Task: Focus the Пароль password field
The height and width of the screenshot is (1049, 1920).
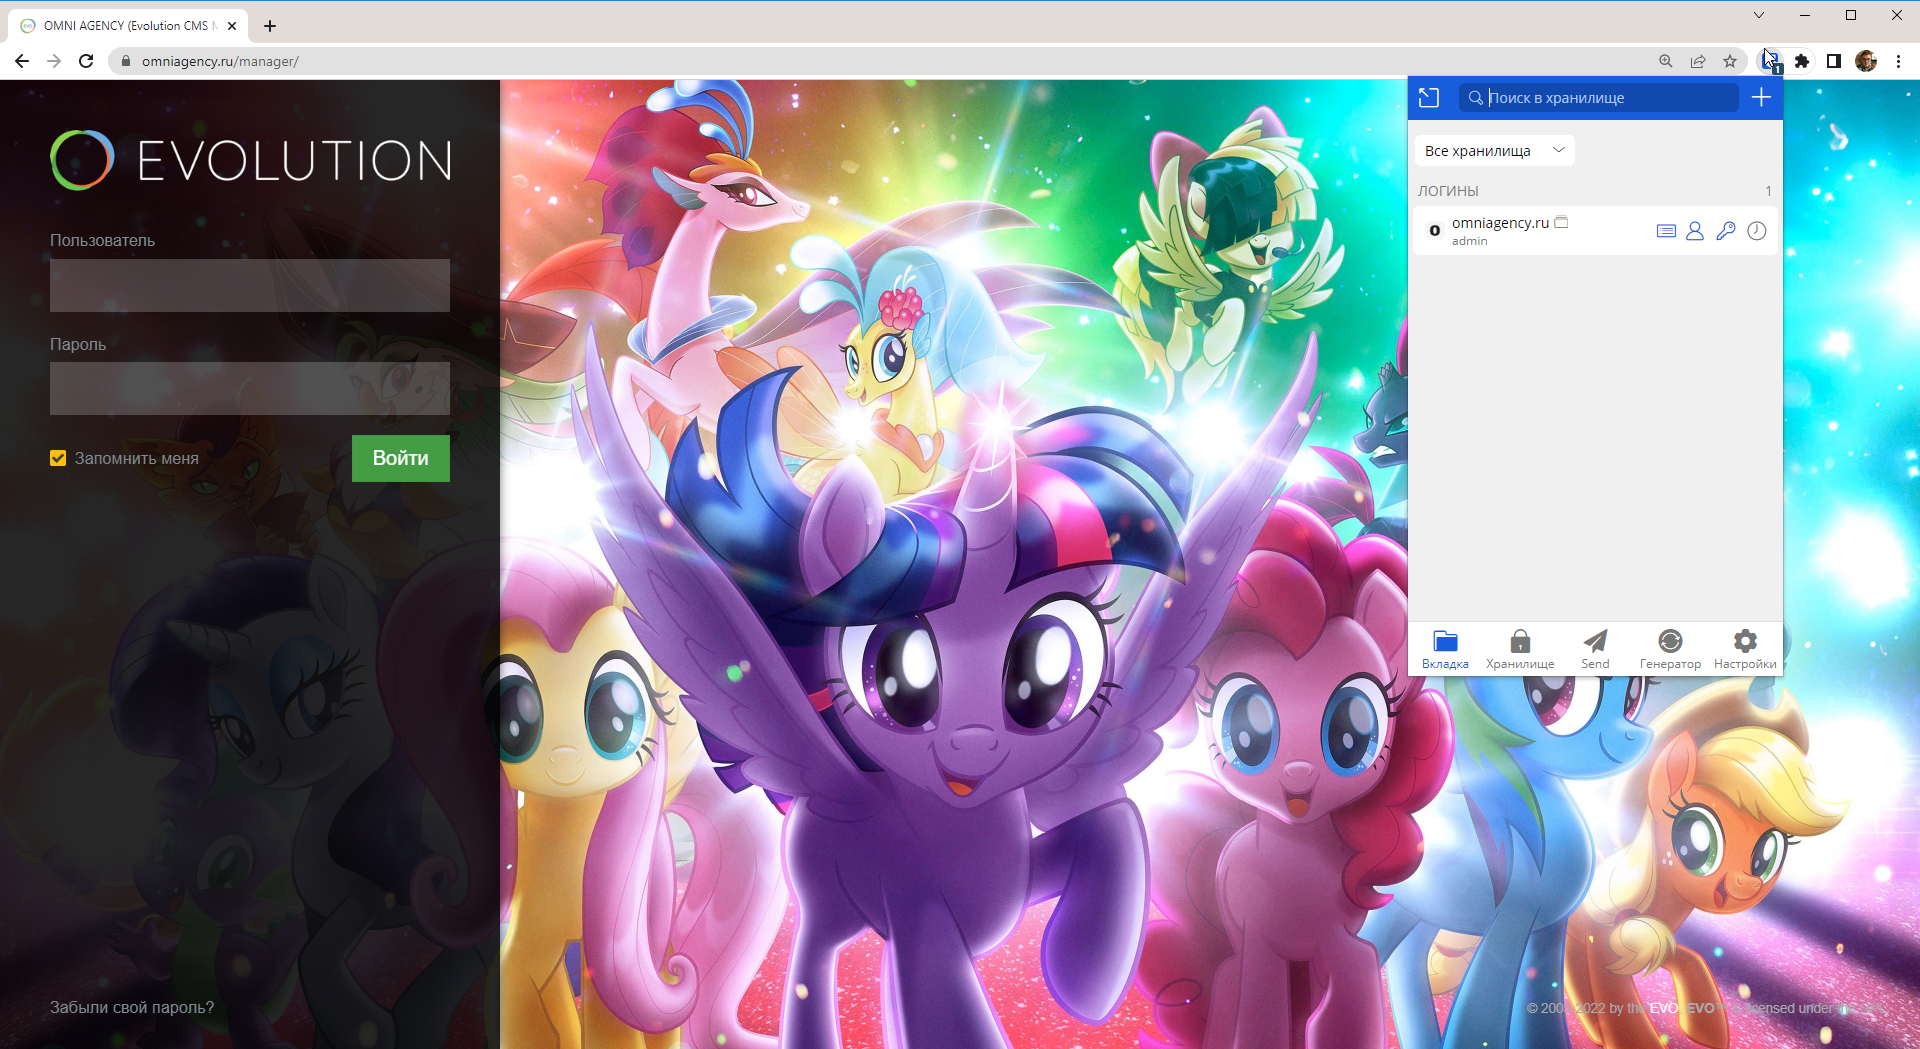Action: click(x=250, y=388)
